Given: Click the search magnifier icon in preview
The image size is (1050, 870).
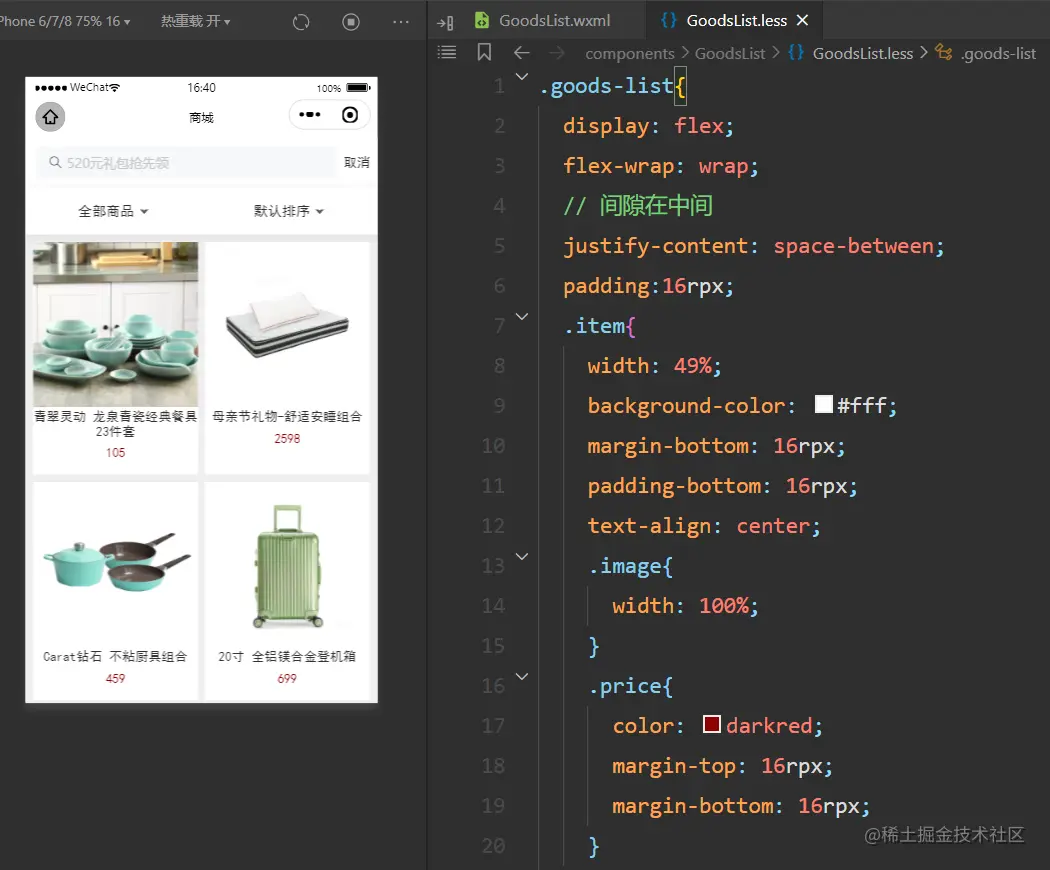Looking at the screenshot, I should tap(55, 162).
